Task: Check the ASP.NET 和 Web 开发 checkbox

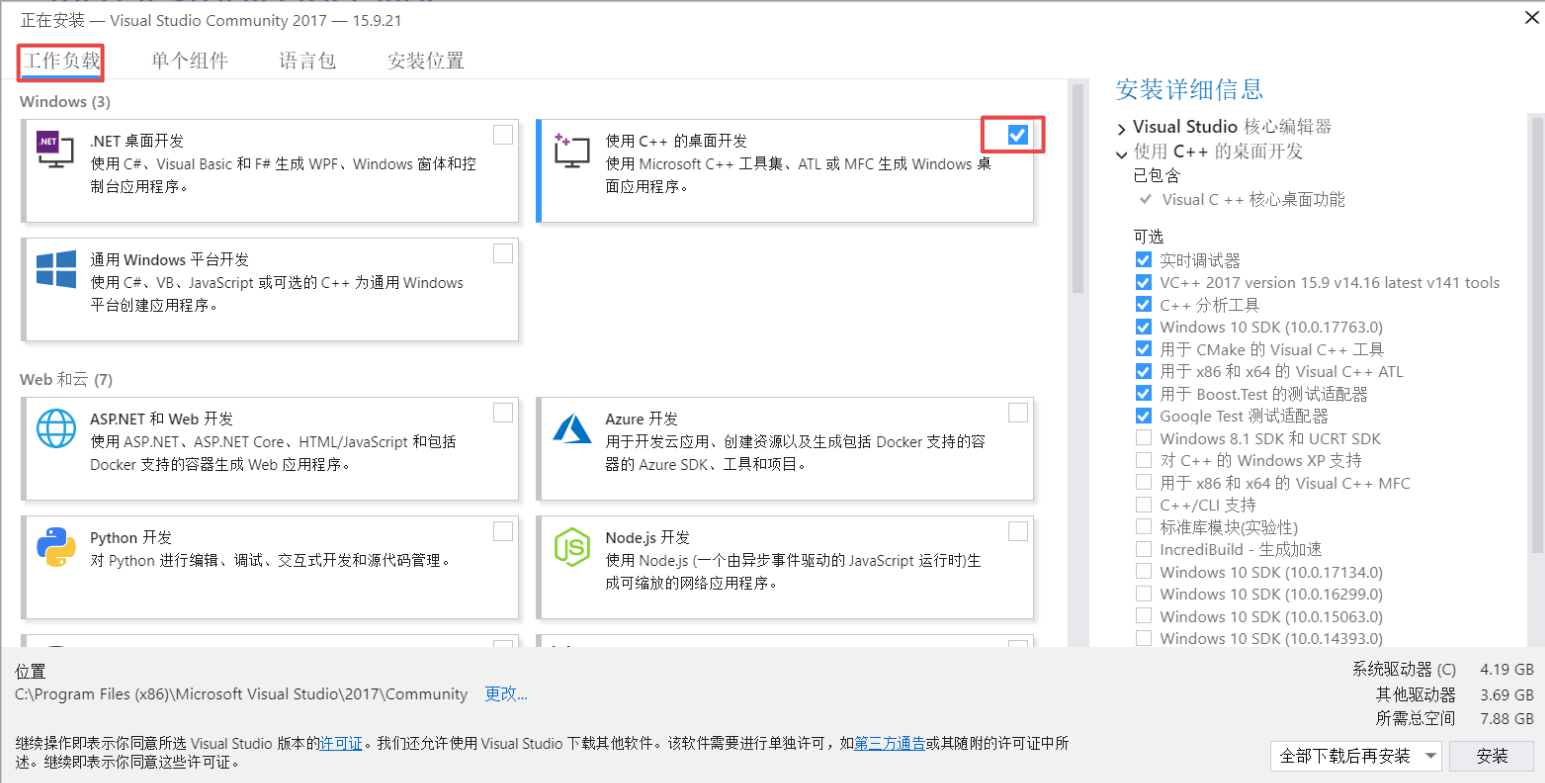Action: coord(503,412)
